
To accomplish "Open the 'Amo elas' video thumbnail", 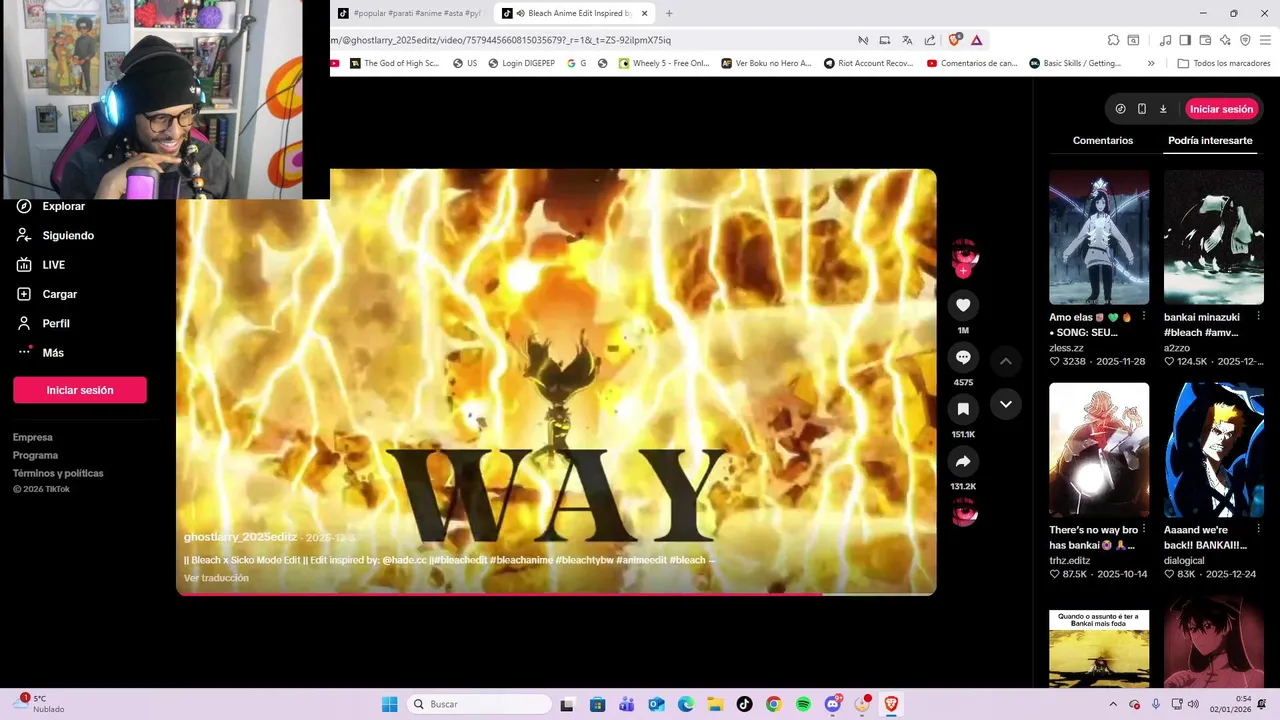I will coord(1099,237).
